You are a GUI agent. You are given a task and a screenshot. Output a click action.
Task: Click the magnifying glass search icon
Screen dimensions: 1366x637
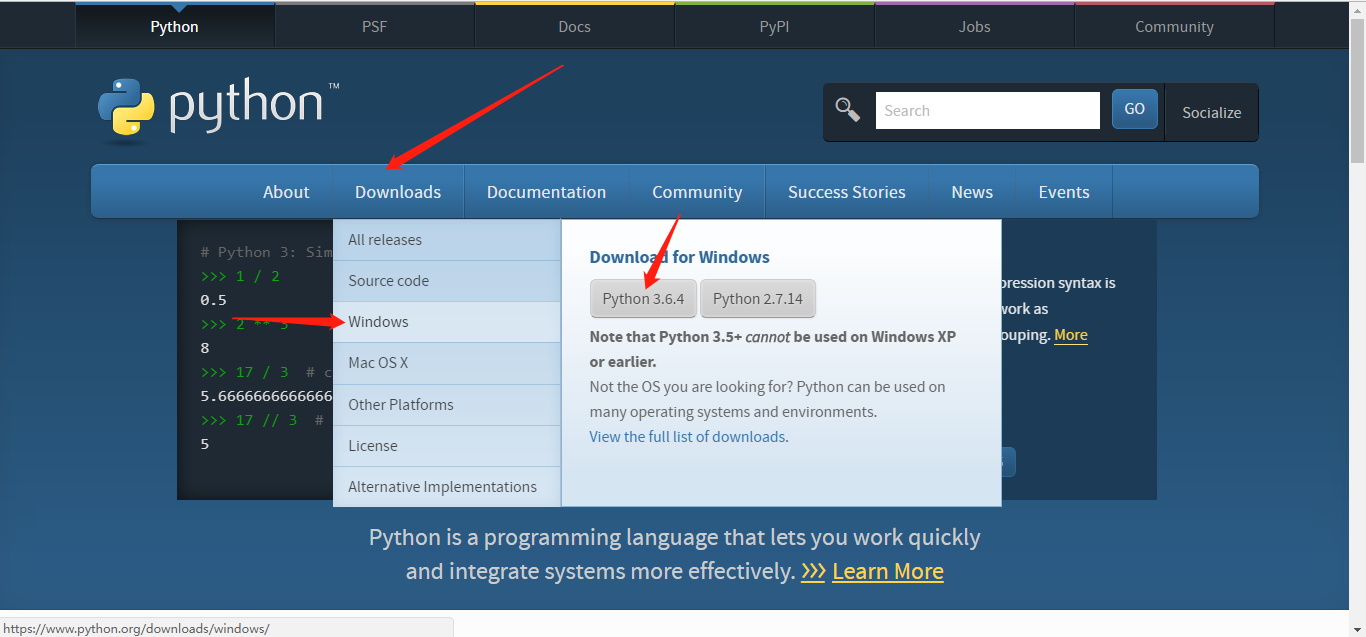pyautogui.click(x=848, y=110)
